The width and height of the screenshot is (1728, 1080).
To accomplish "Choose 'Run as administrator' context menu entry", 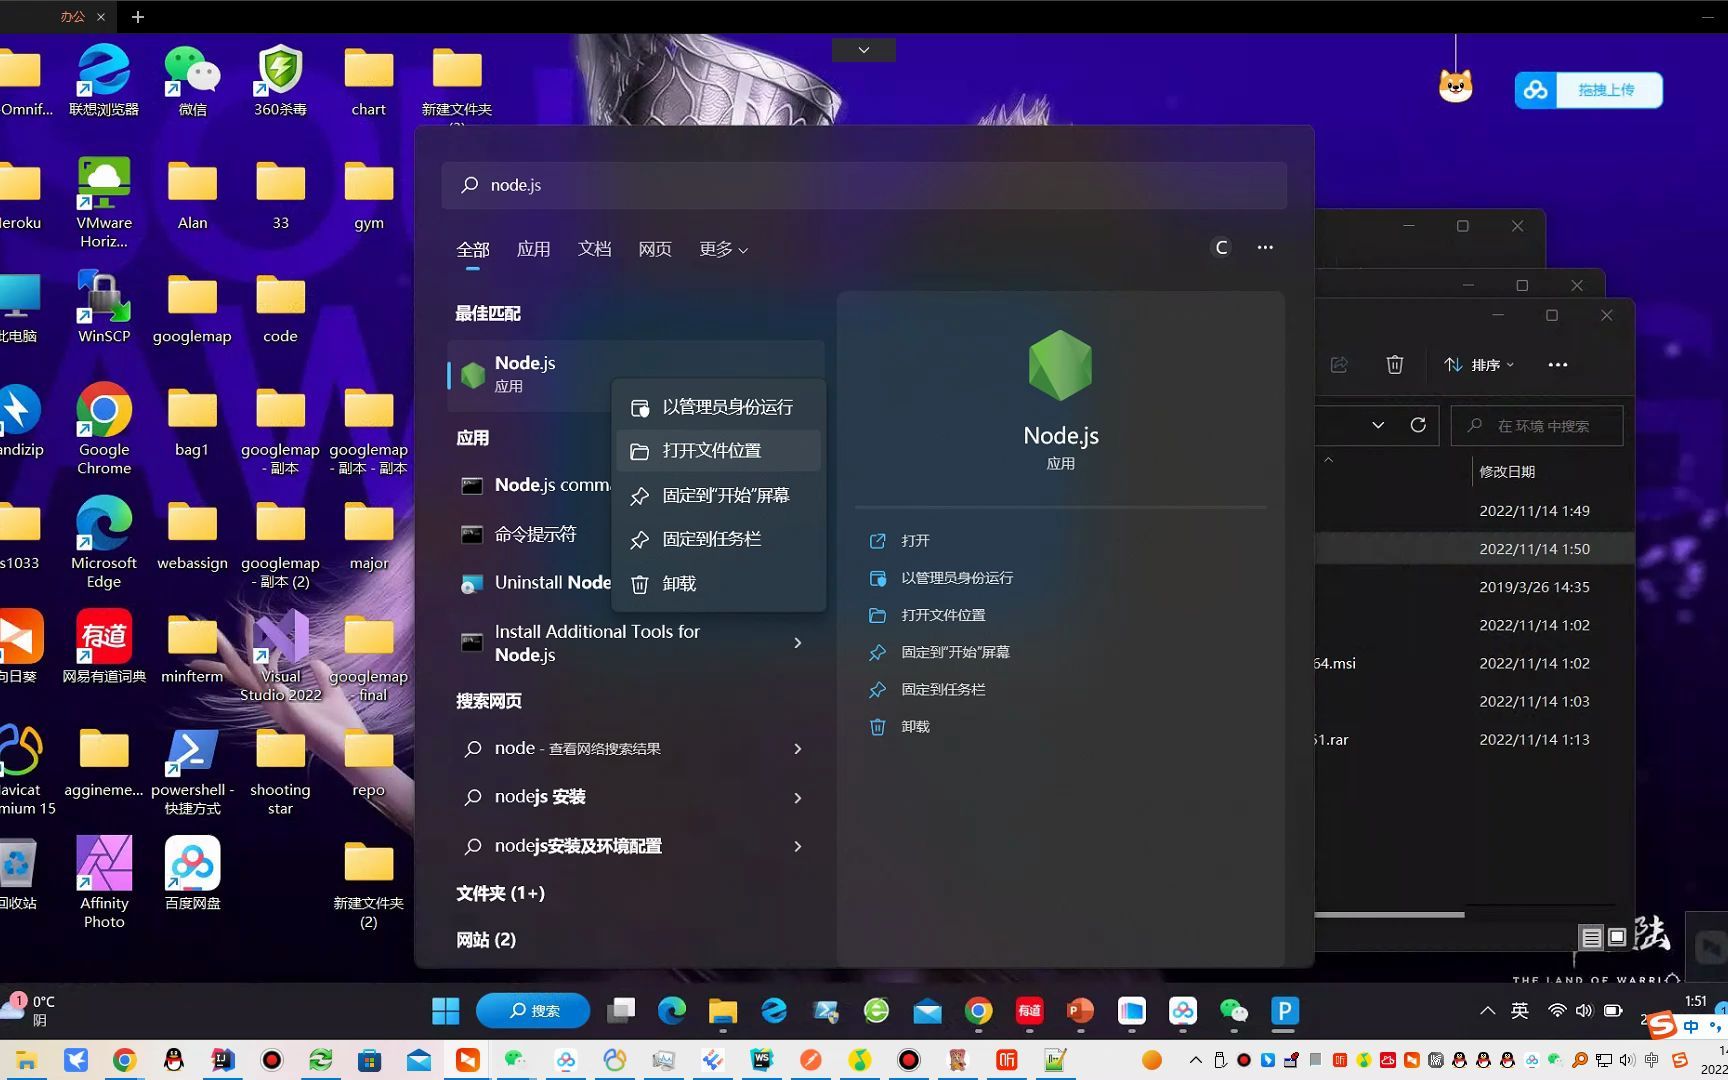I will (718, 407).
